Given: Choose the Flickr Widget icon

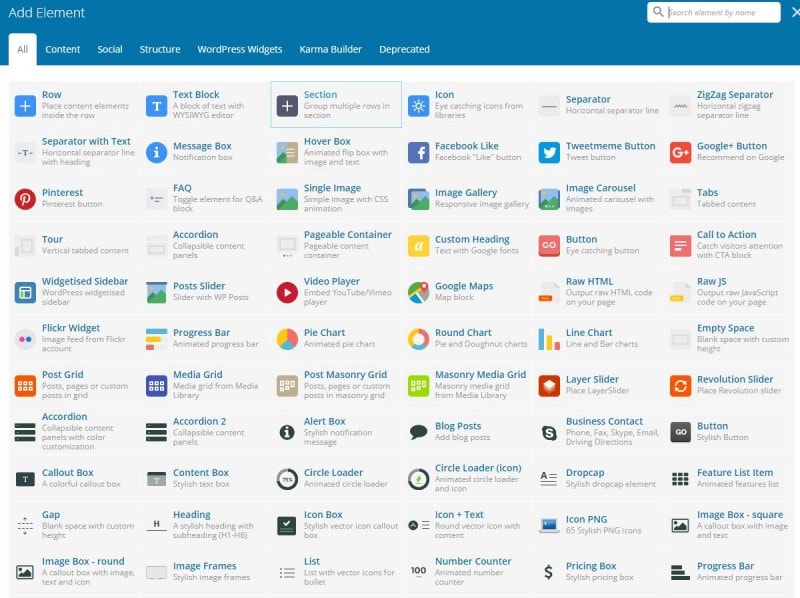Looking at the screenshot, I should tap(25, 339).
